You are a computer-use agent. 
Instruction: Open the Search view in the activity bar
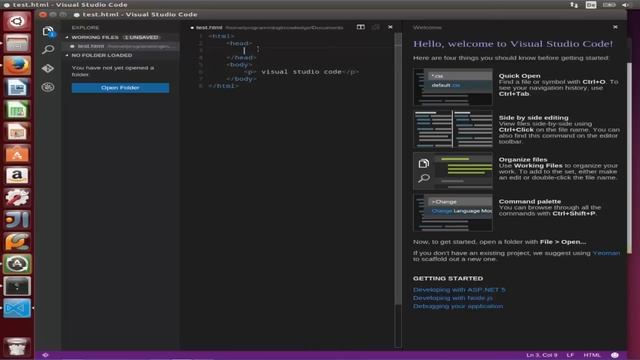pos(48,49)
